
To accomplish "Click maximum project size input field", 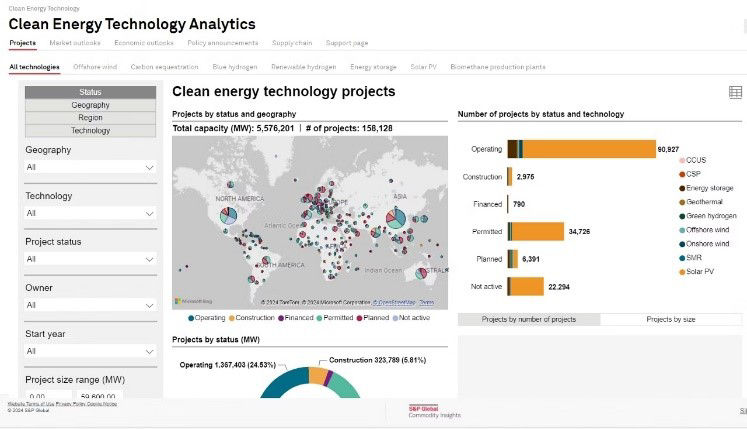I will (99, 396).
